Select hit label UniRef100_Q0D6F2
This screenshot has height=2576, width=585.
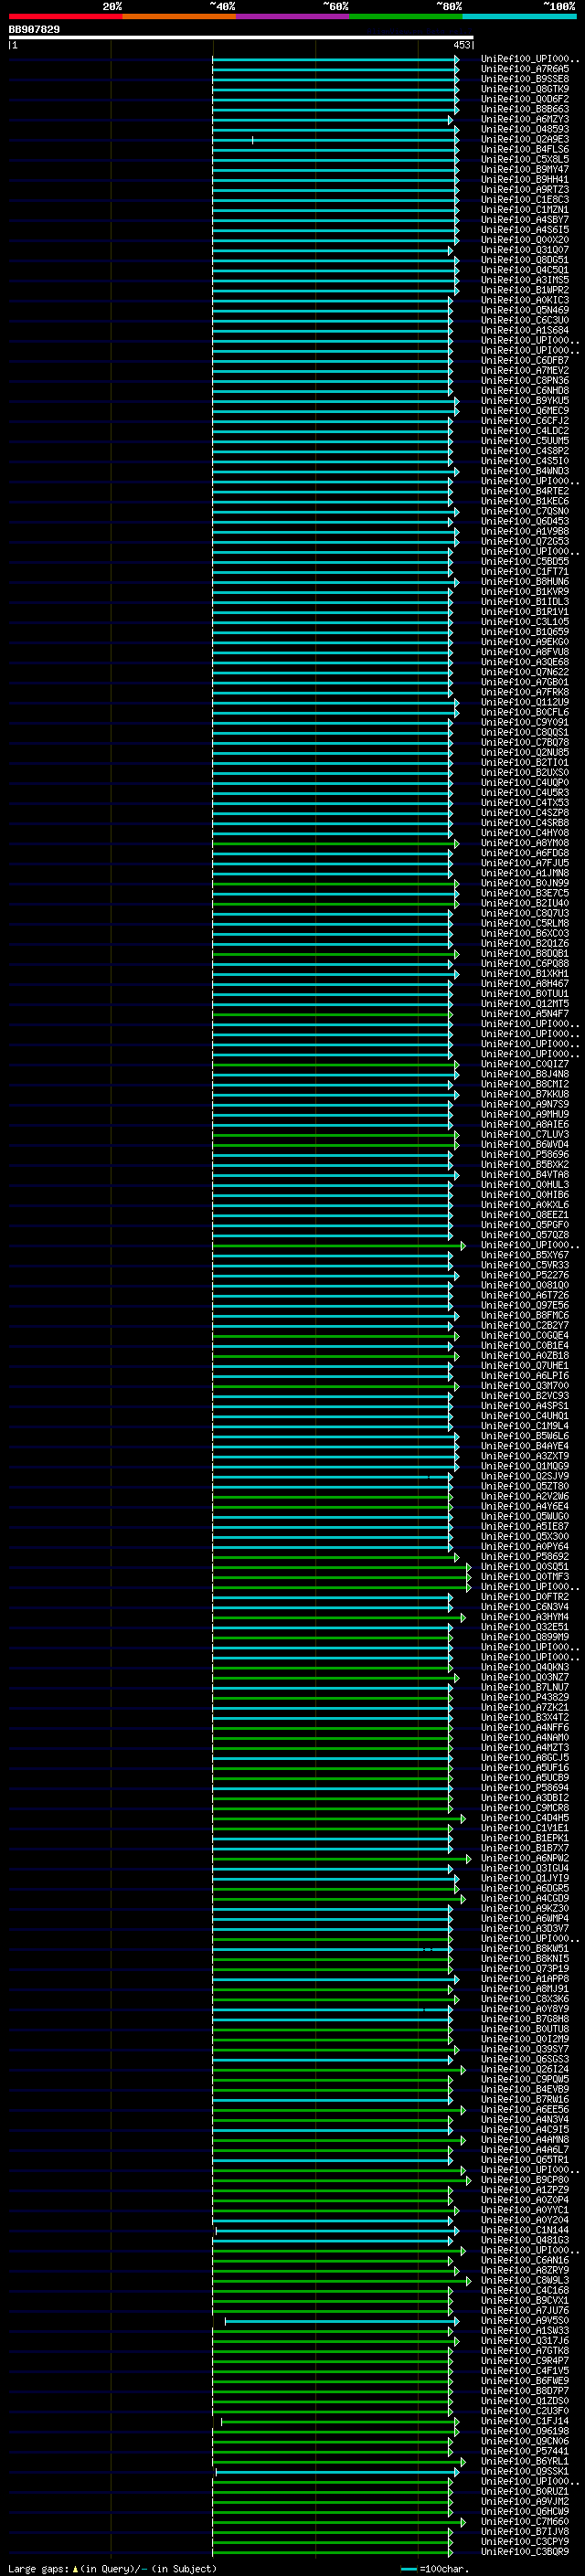point(525,99)
